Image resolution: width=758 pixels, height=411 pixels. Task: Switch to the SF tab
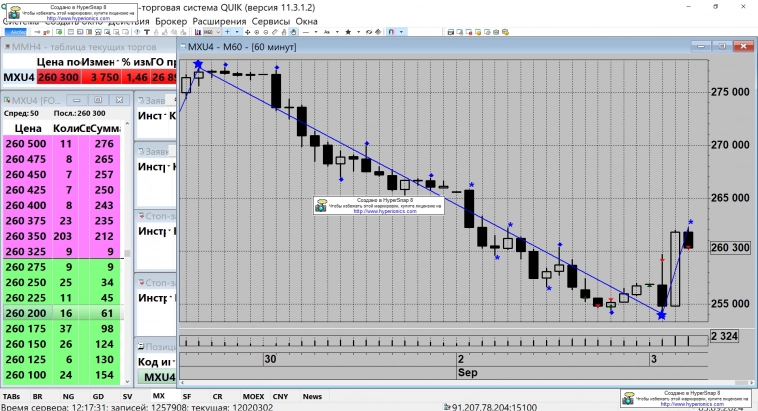[187, 396]
